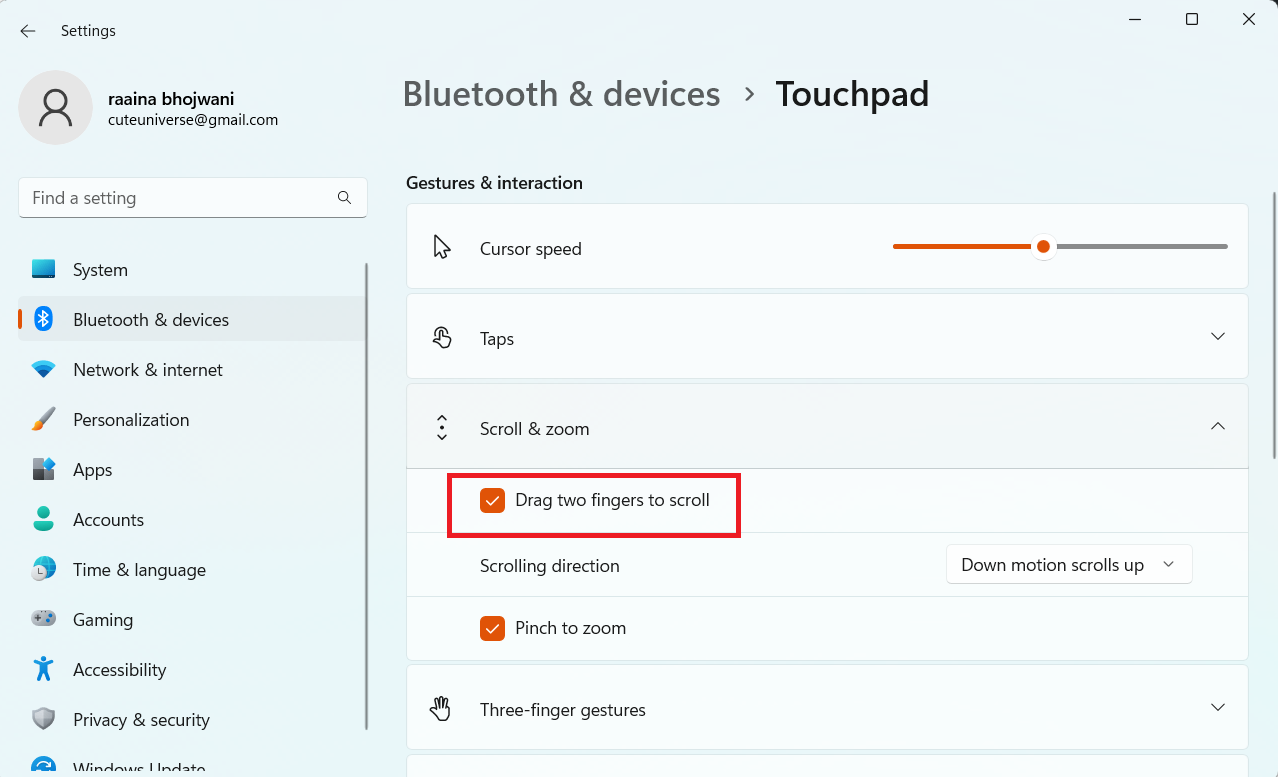
Task: Click the Find a setting search box
Action: pyautogui.click(x=180, y=198)
